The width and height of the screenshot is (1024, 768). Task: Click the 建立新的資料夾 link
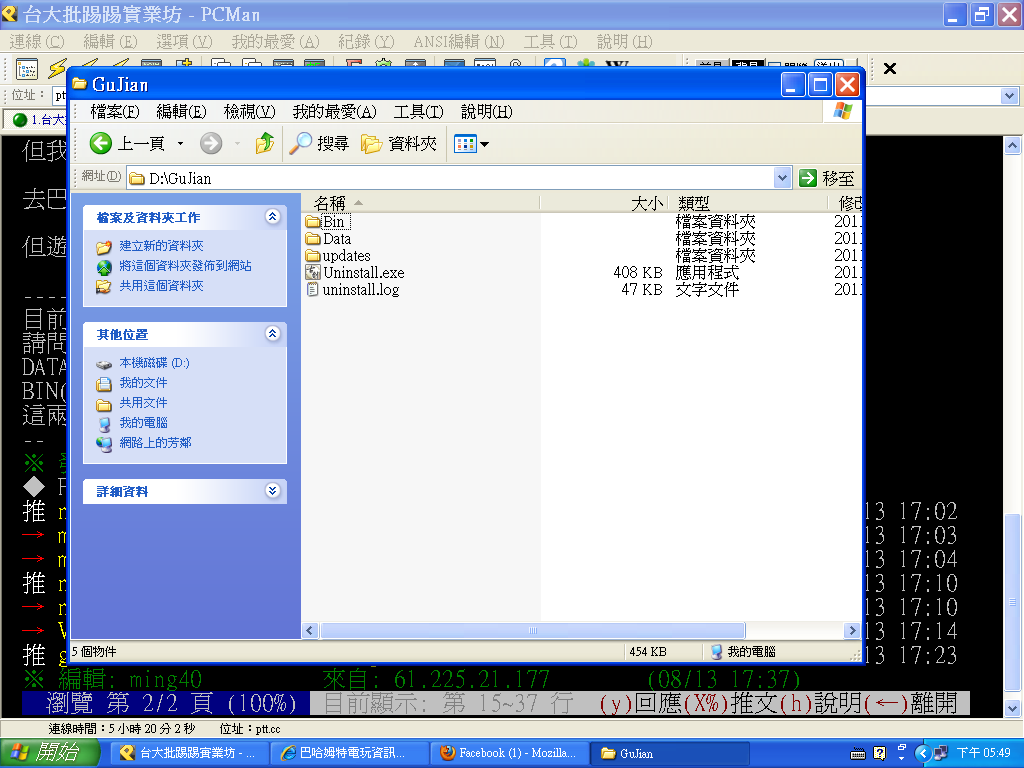click(x=161, y=246)
